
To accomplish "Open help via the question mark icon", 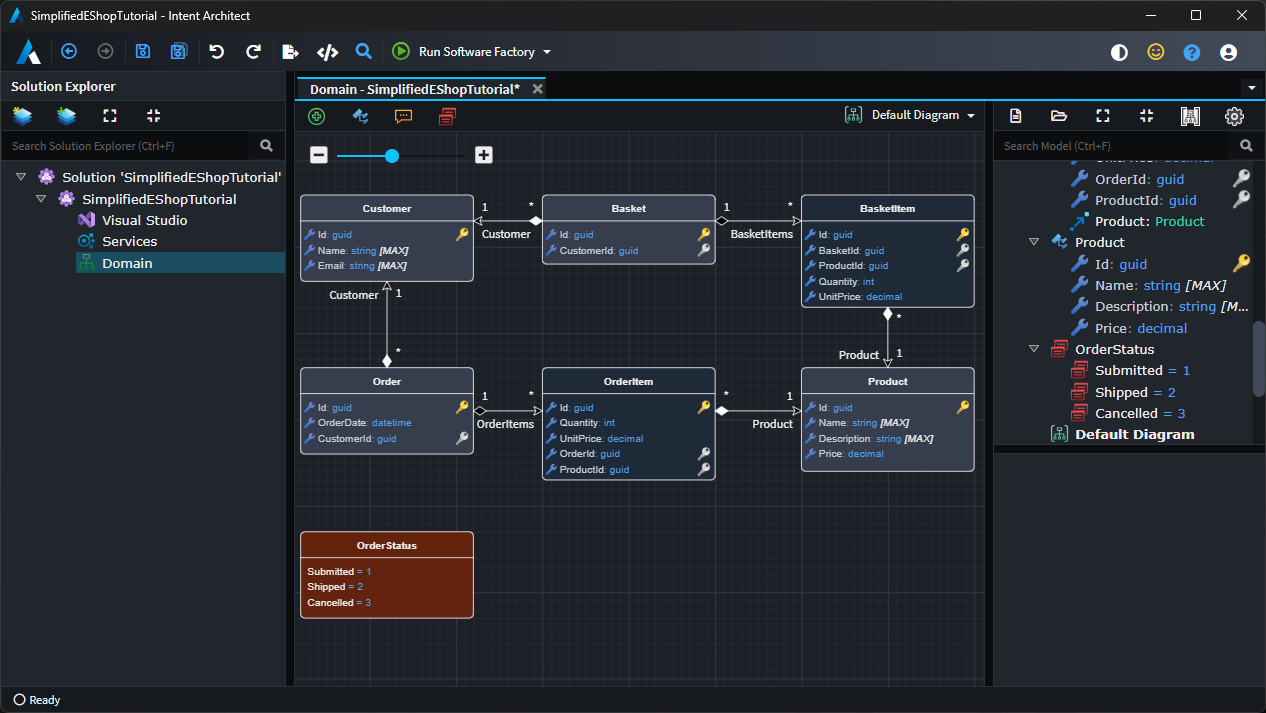I will pos(1192,52).
